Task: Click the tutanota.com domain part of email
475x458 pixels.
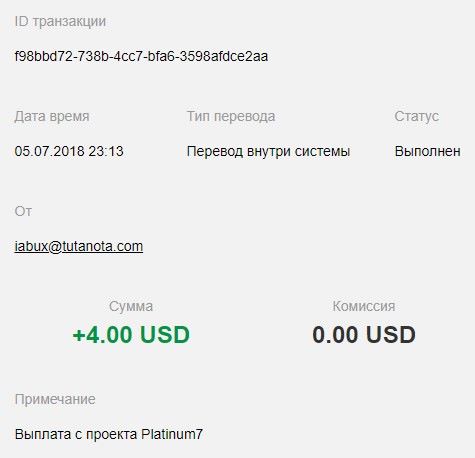Action: tap(103, 247)
